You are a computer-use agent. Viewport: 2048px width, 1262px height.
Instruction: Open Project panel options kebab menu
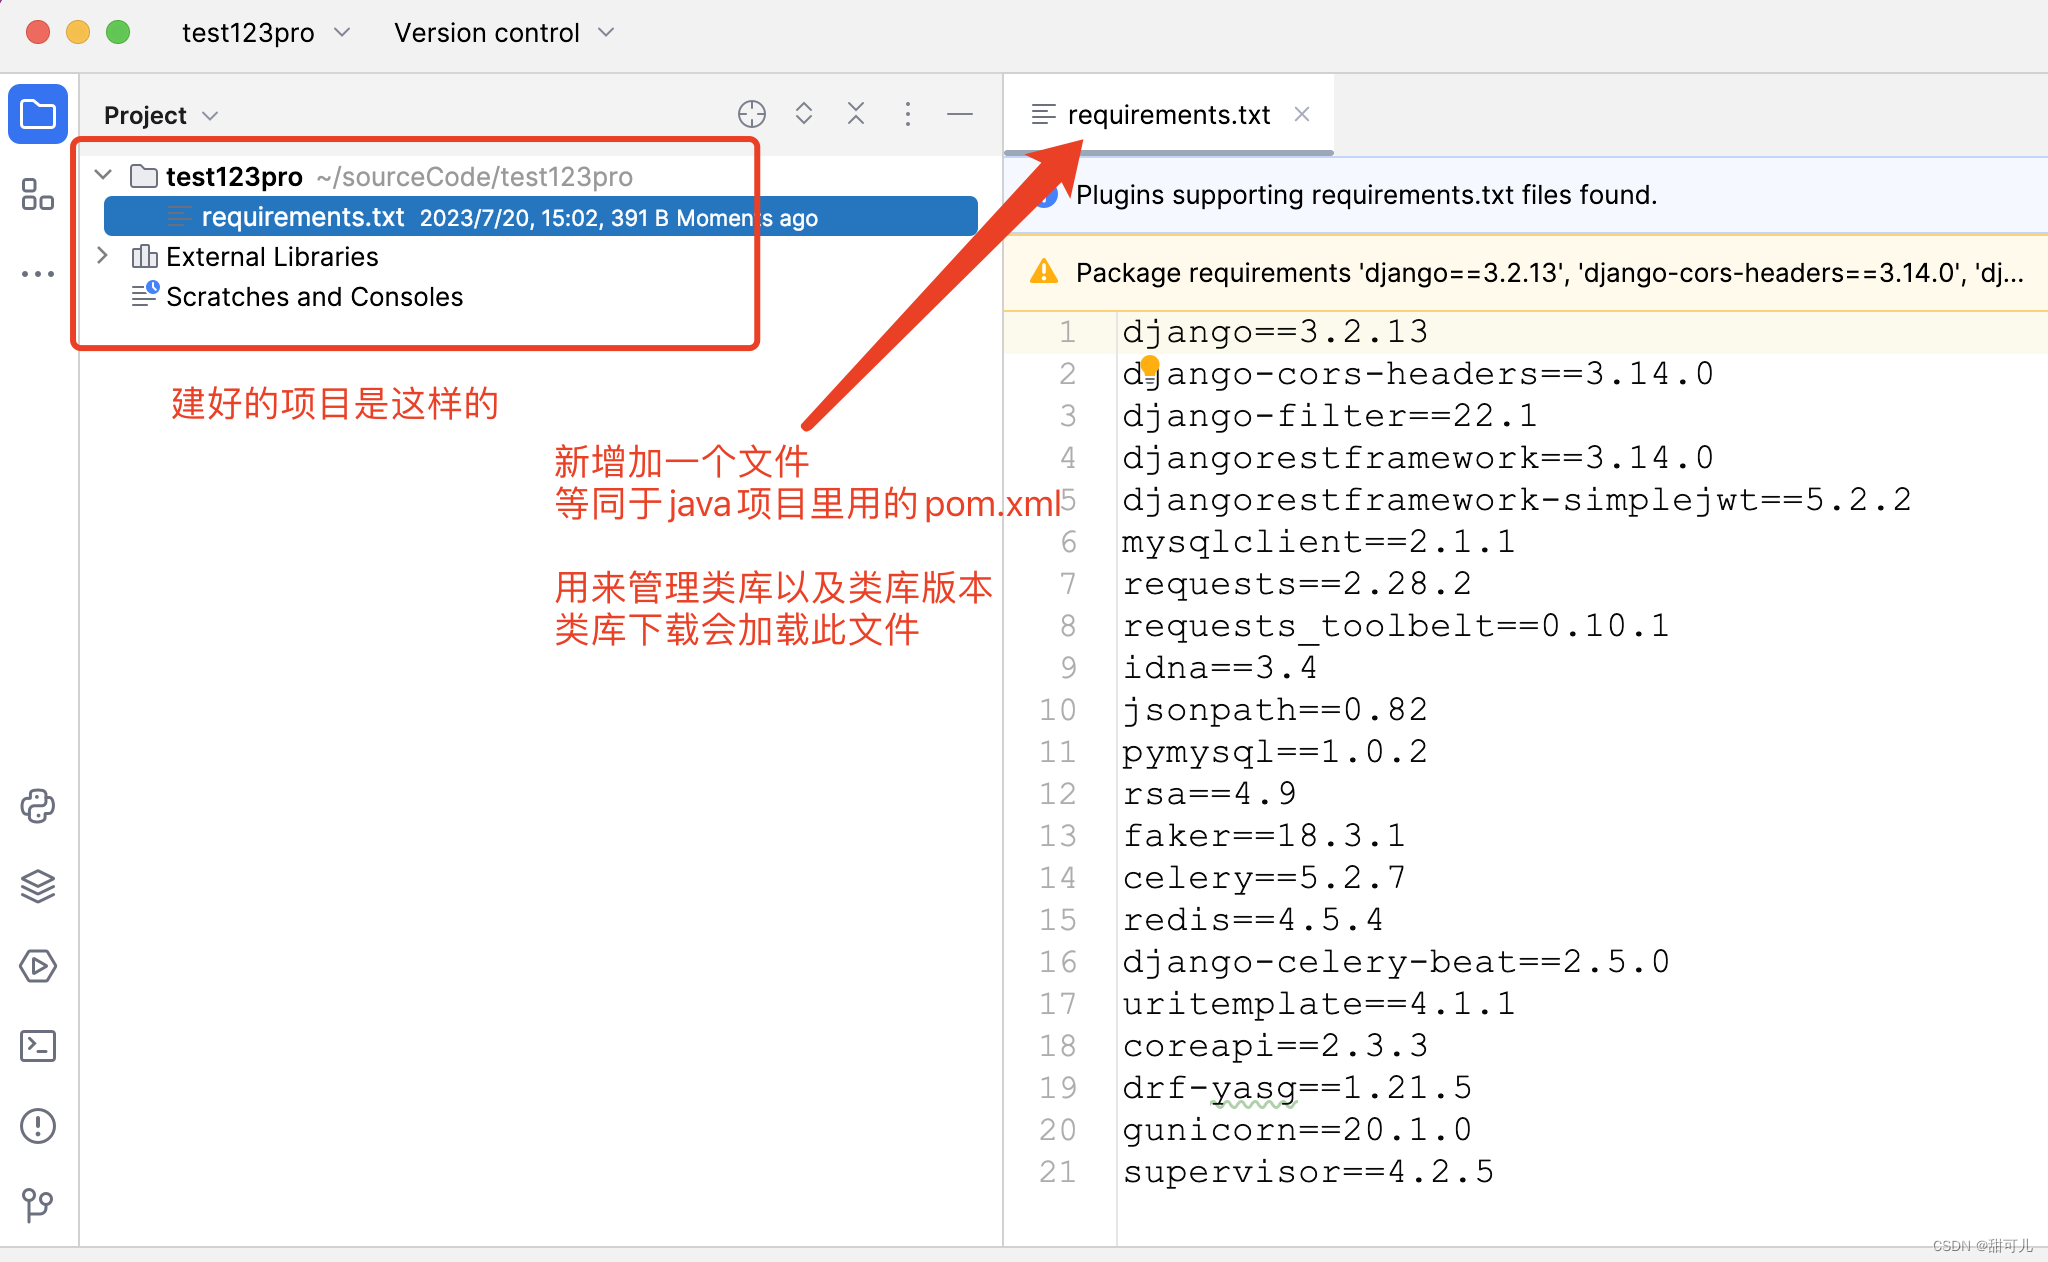(x=908, y=114)
